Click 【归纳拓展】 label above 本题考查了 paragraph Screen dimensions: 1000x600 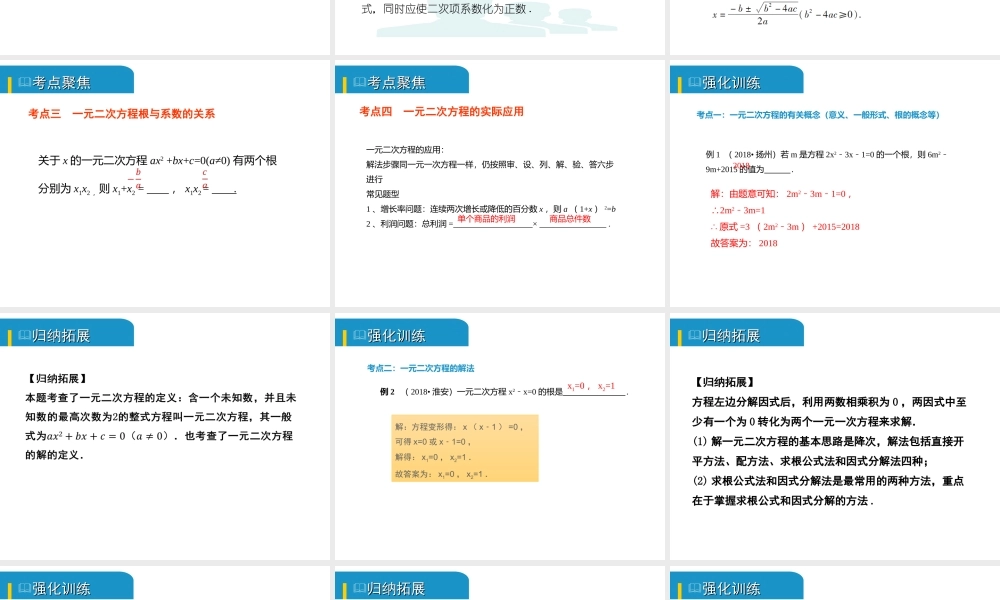coord(57,379)
